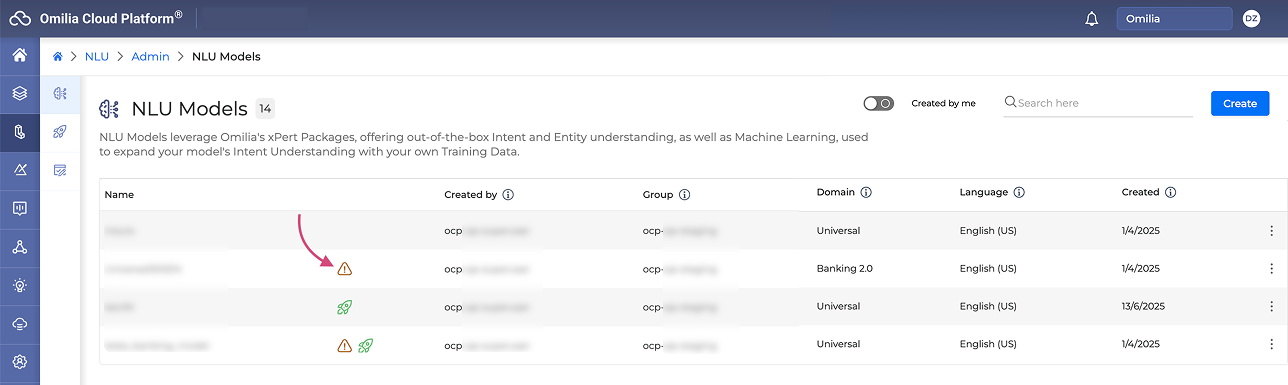Open the rocket deployments icon in sub-sidebar

coord(60,132)
